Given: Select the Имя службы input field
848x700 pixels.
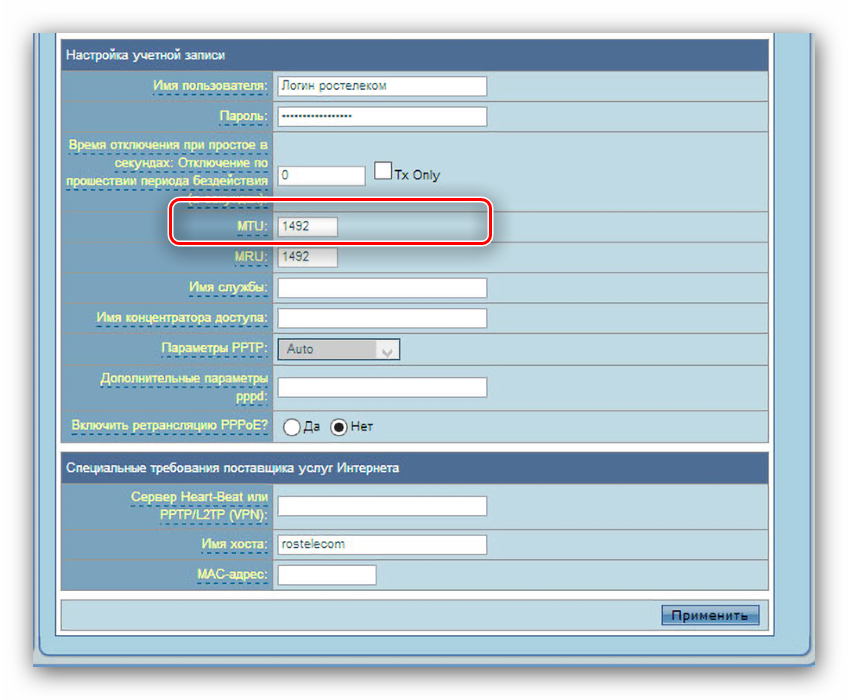Looking at the screenshot, I should (381, 288).
